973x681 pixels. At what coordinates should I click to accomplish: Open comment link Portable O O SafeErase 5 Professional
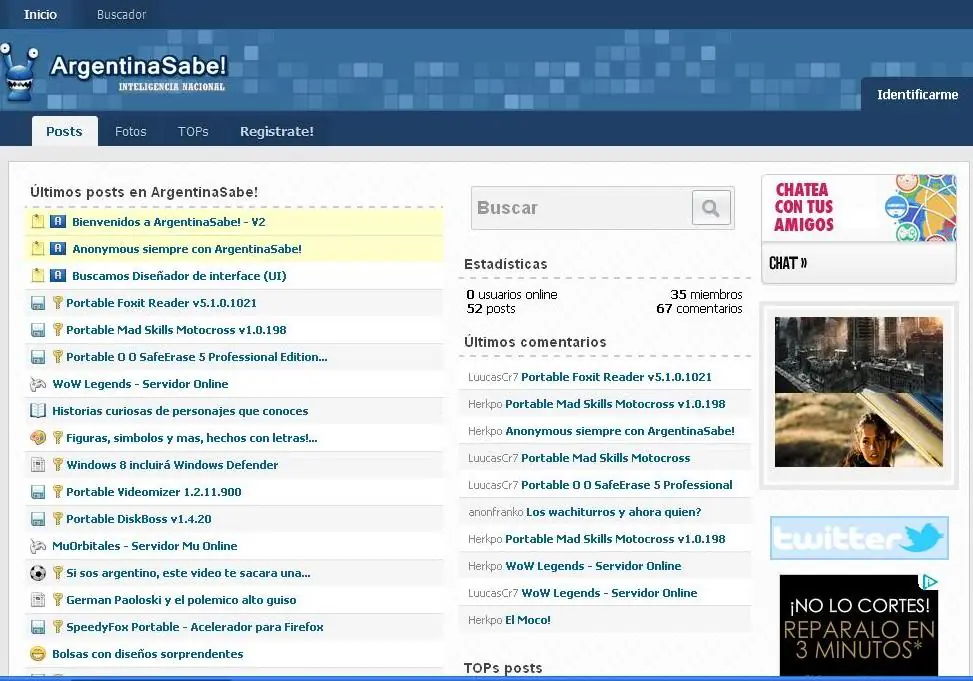point(627,485)
